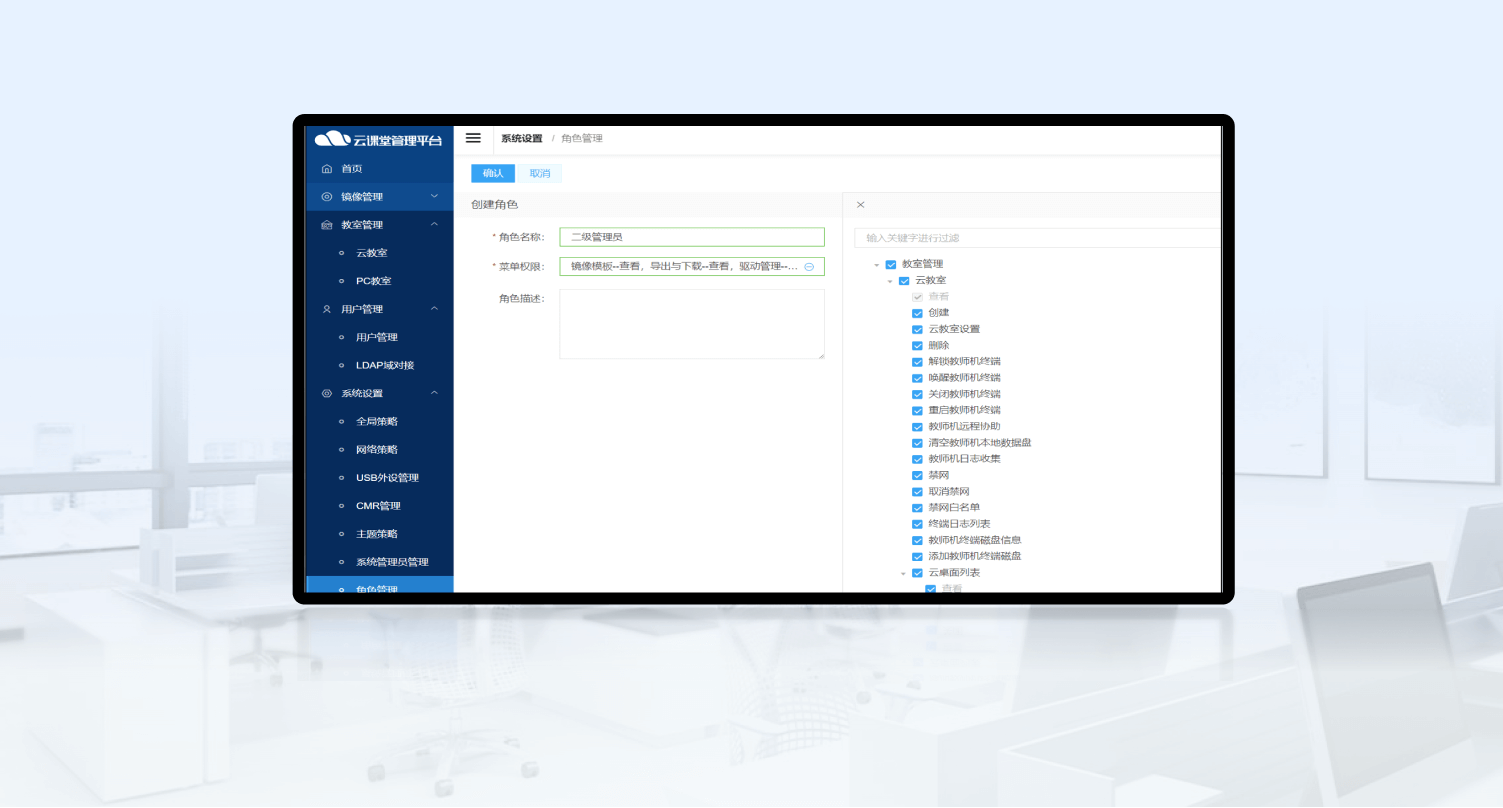Open the PC教室 sidebar menu item
The height and width of the screenshot is (808, 1503).
tap(373, 281)
